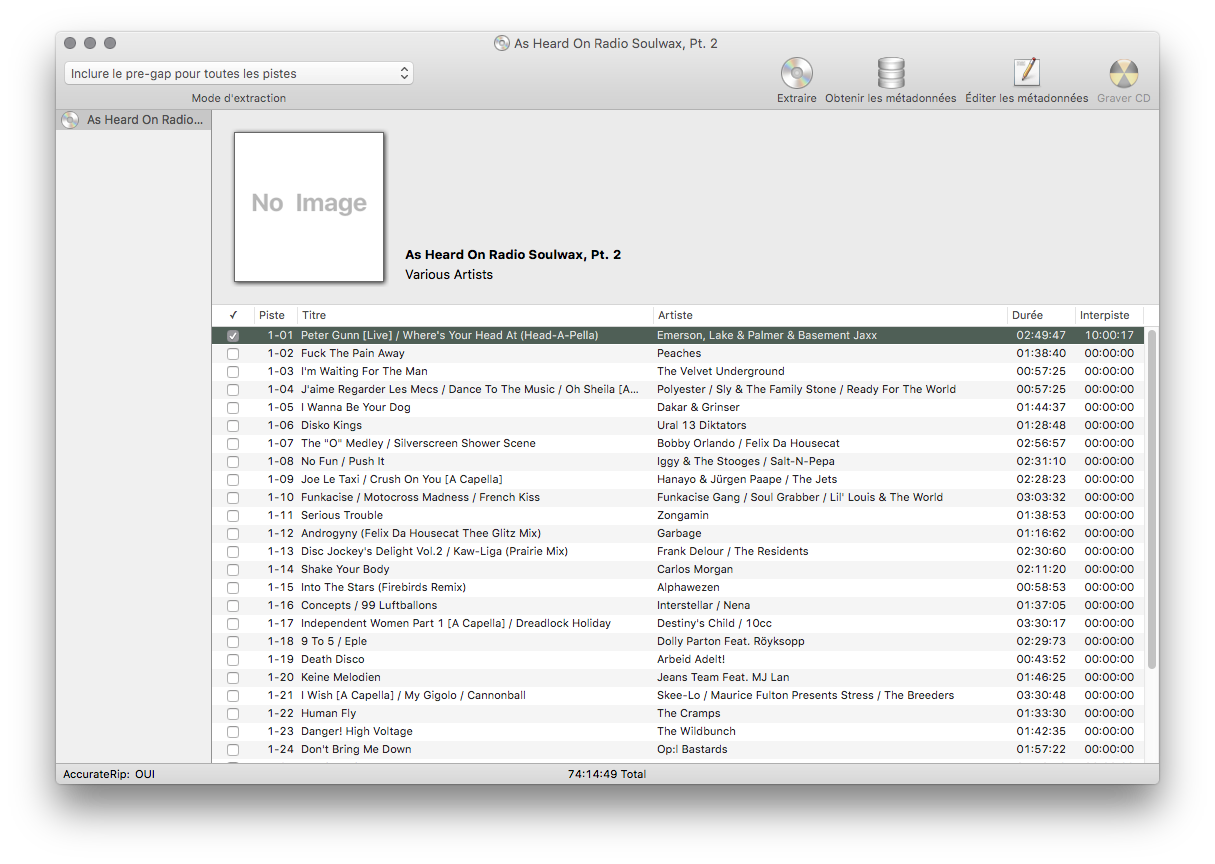Click artist Frank Delour / The Residents
The image size is (1215, 864).
click(x=733, y=552)
